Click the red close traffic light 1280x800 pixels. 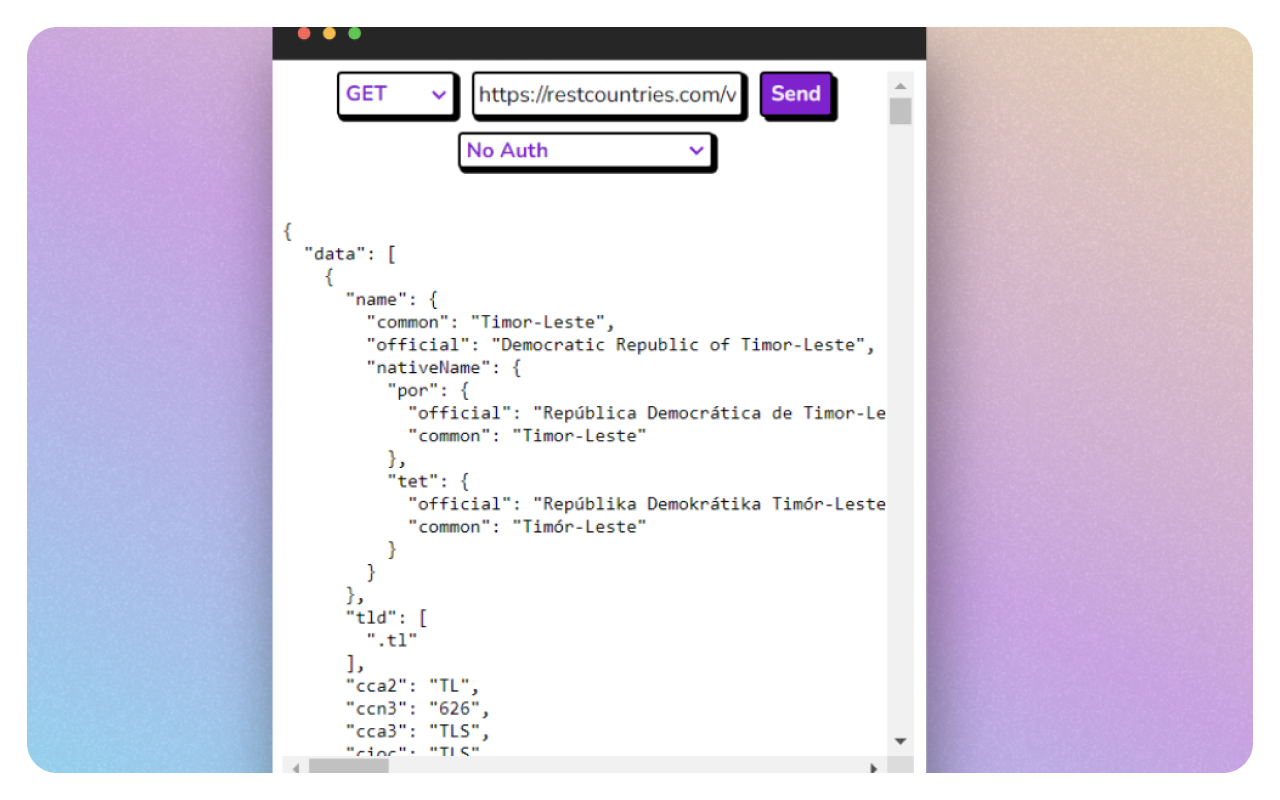[304, 32]
